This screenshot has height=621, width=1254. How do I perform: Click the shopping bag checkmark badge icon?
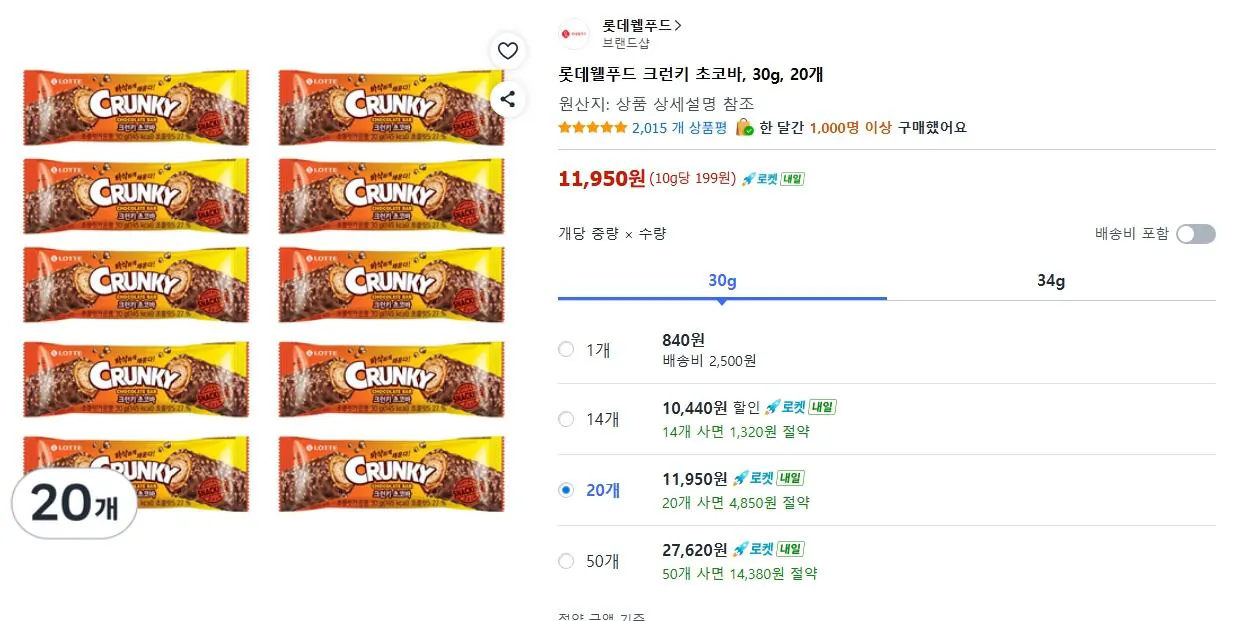tap(744, 128)
